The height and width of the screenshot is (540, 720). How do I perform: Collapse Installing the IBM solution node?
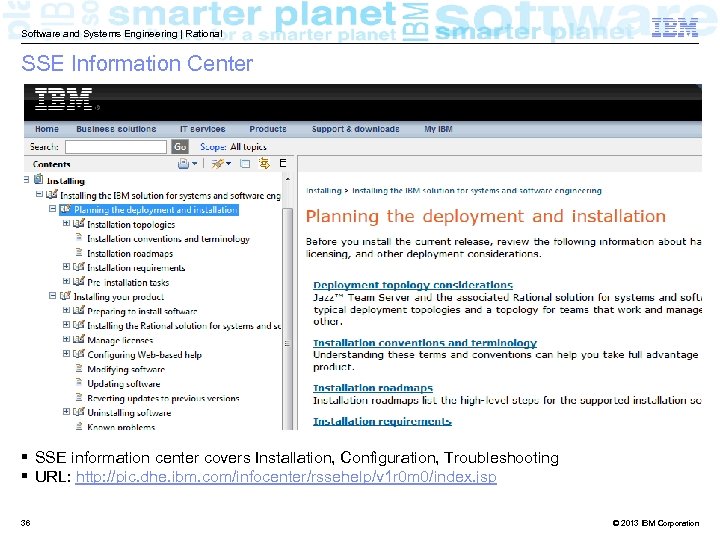coord(39,194)
